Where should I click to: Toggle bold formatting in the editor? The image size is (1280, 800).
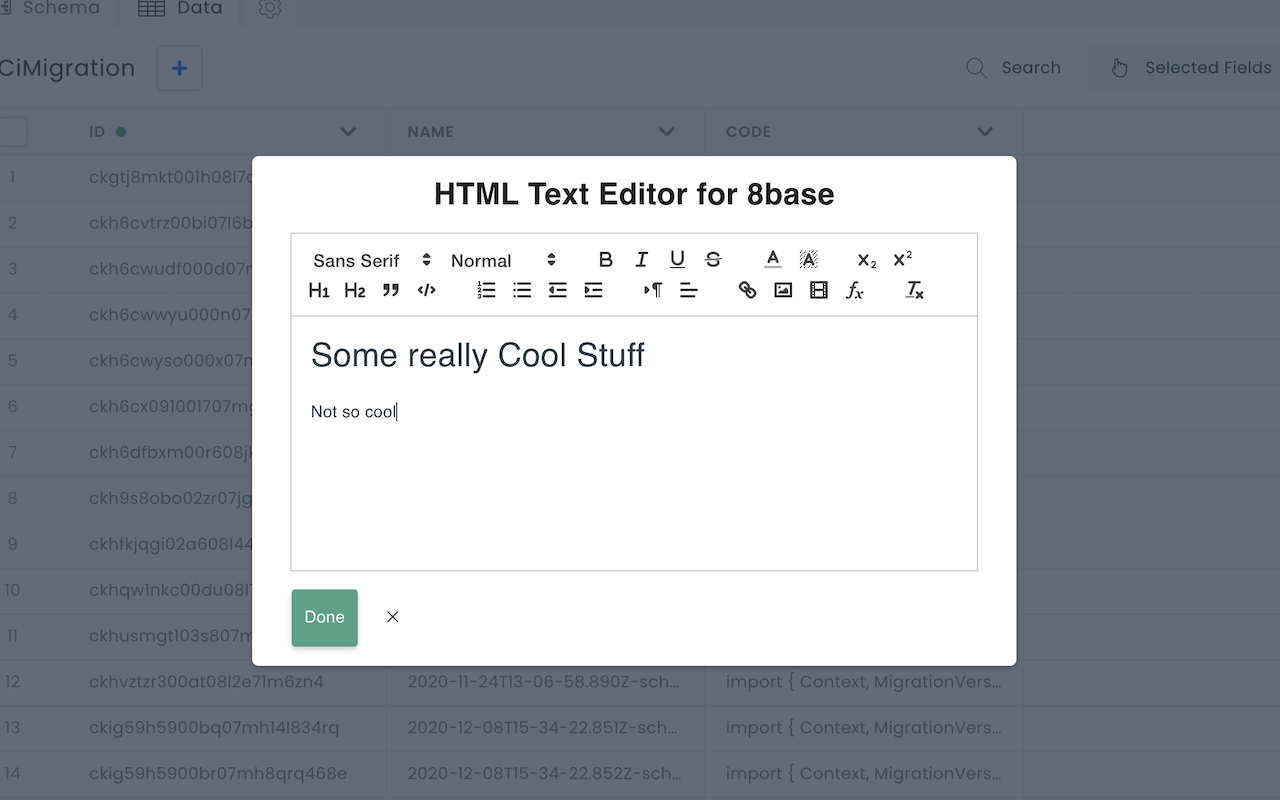(606, 260)
